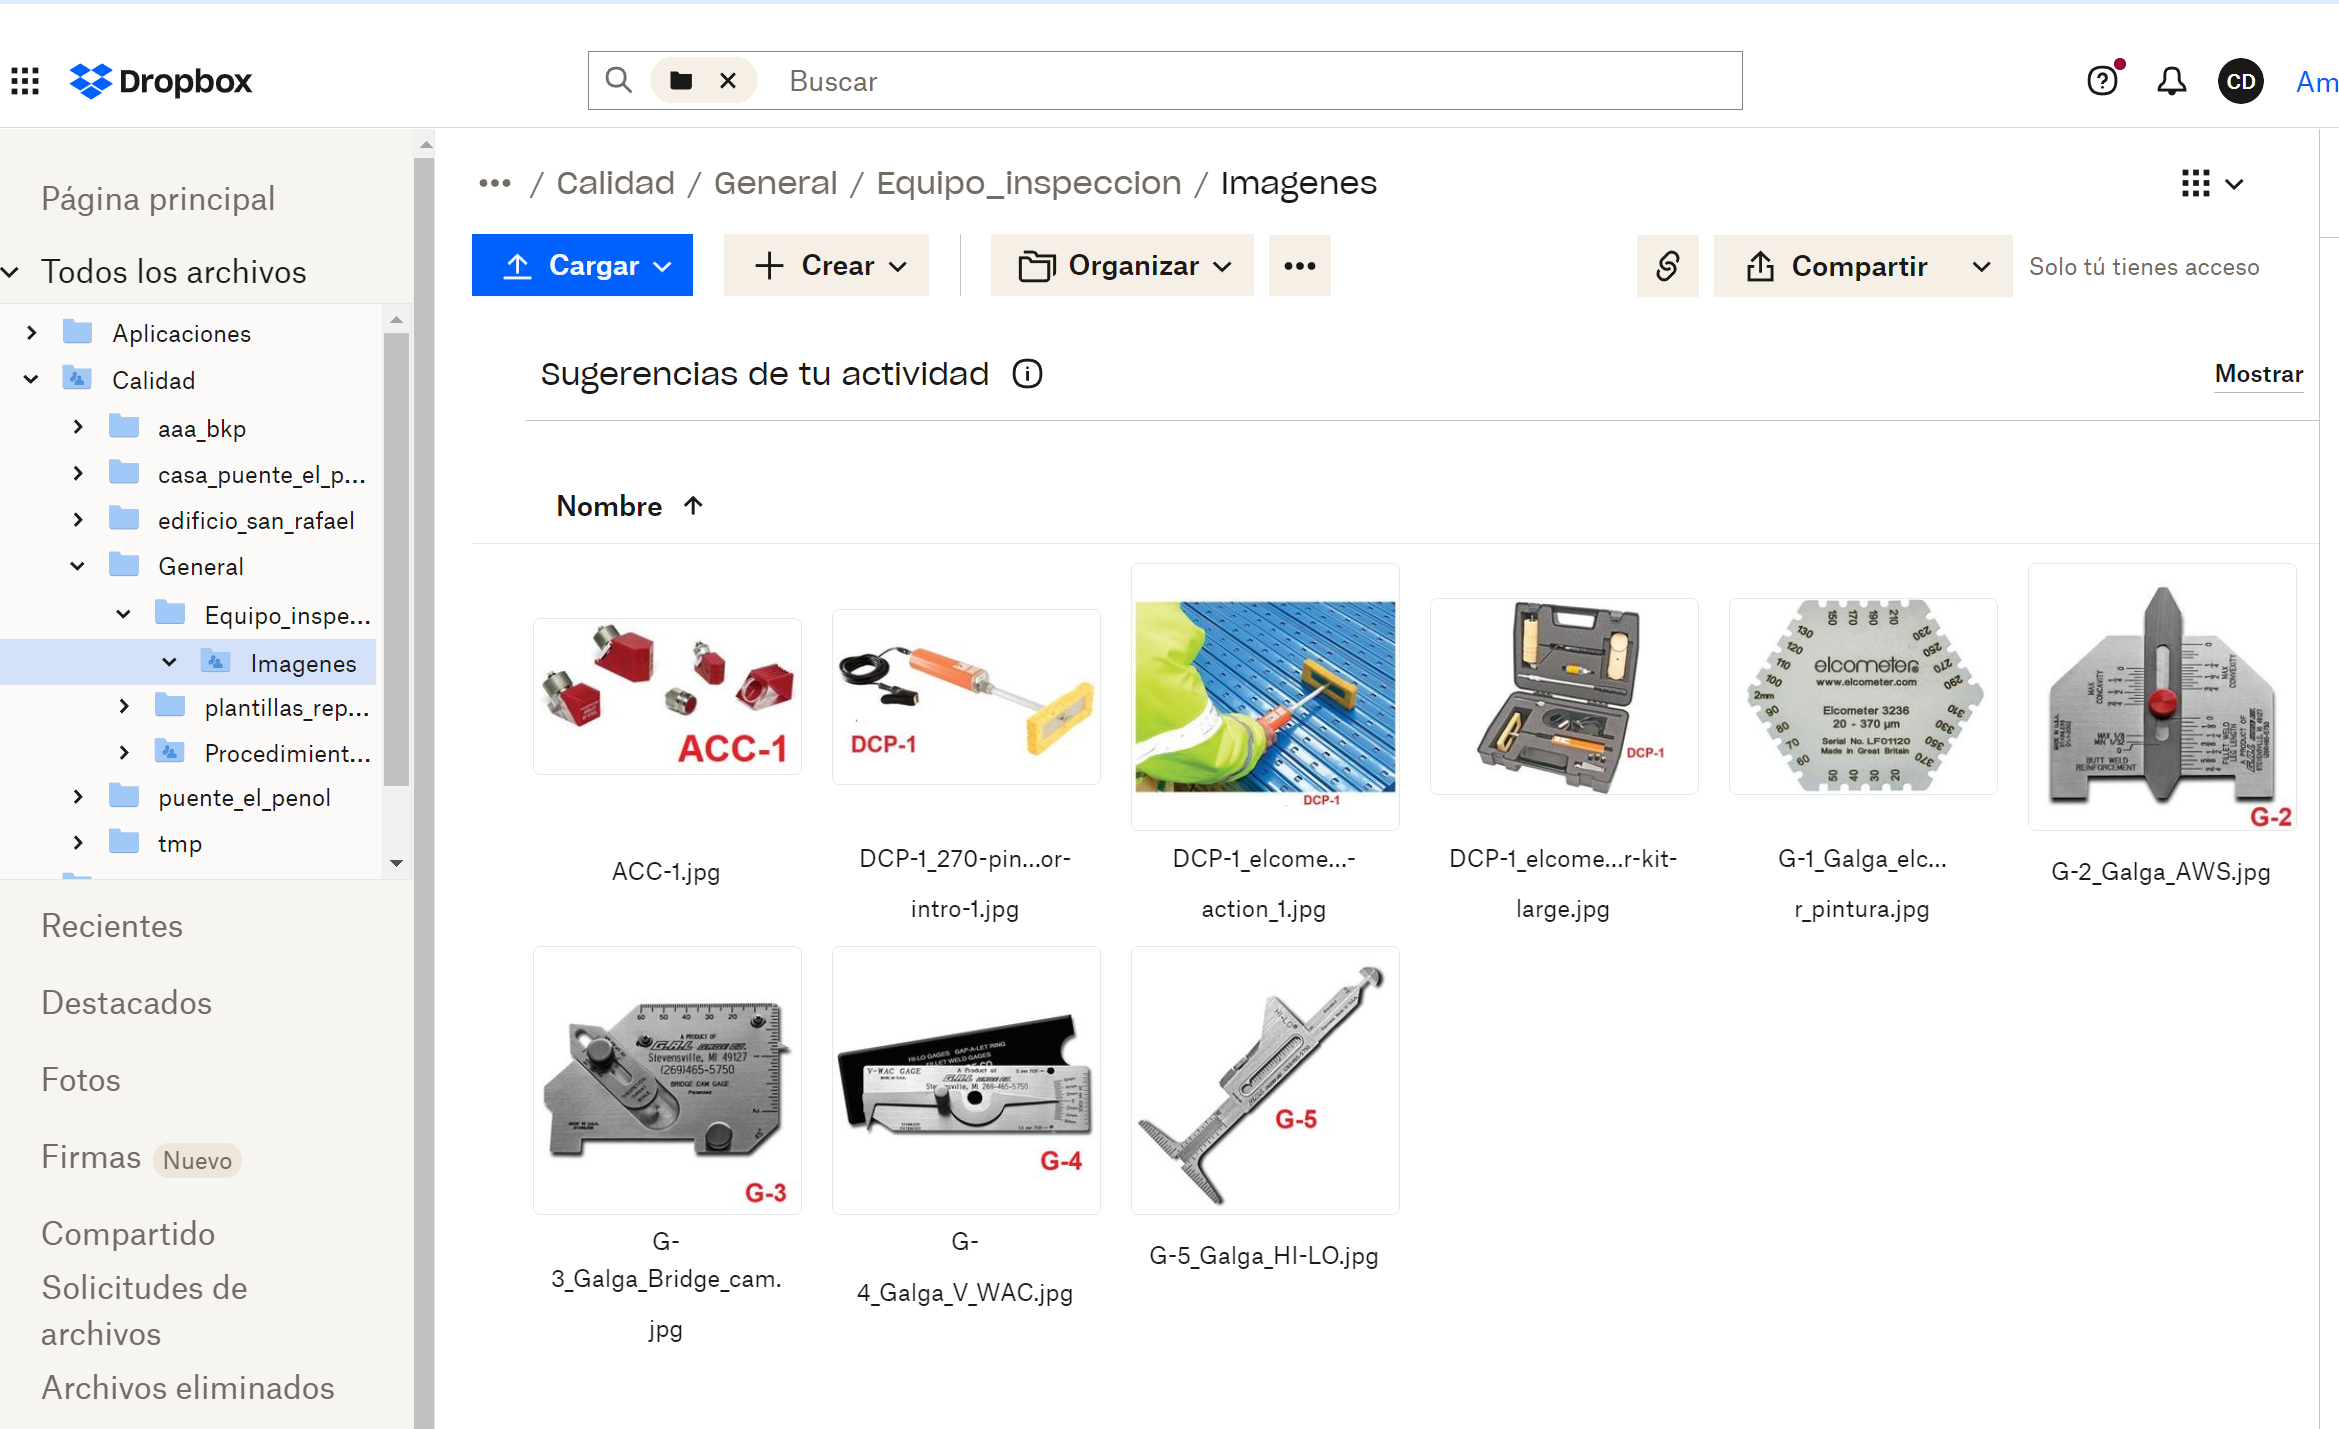Open the Organizar dropdown menu
Viewport: 2339px width, 1429px height.
(1122, 266)
